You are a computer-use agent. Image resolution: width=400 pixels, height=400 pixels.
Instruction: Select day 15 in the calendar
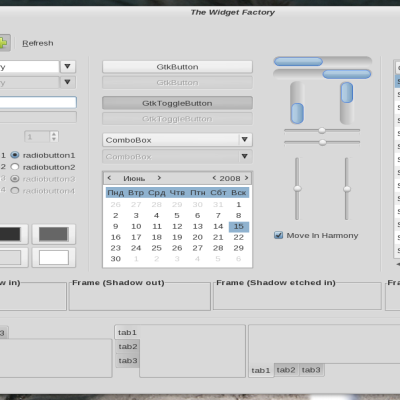coord(239,226)
